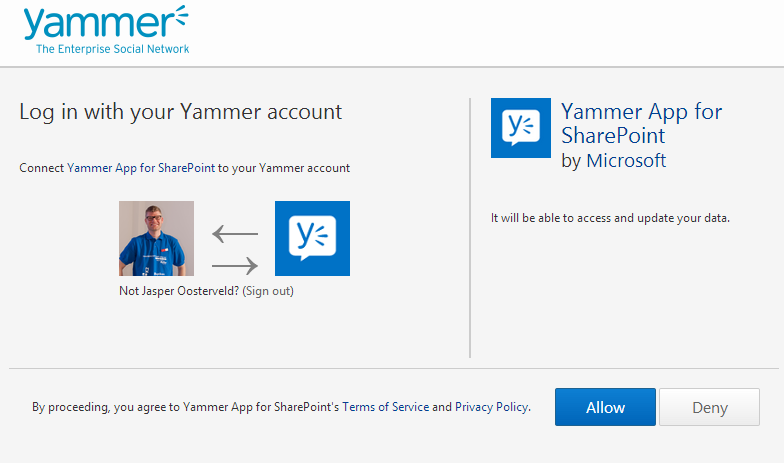Click the Yammer logo in the header

coord(106,30)
